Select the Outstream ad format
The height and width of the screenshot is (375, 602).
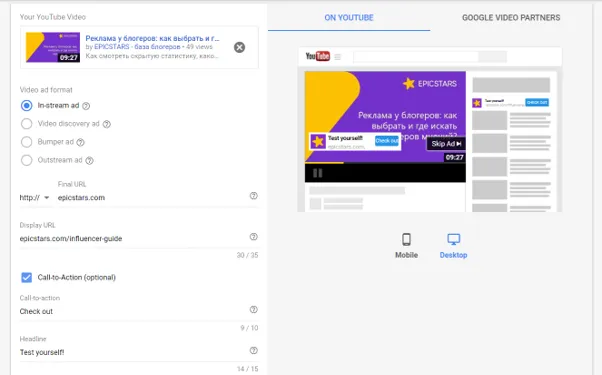(x=26, y=160)
